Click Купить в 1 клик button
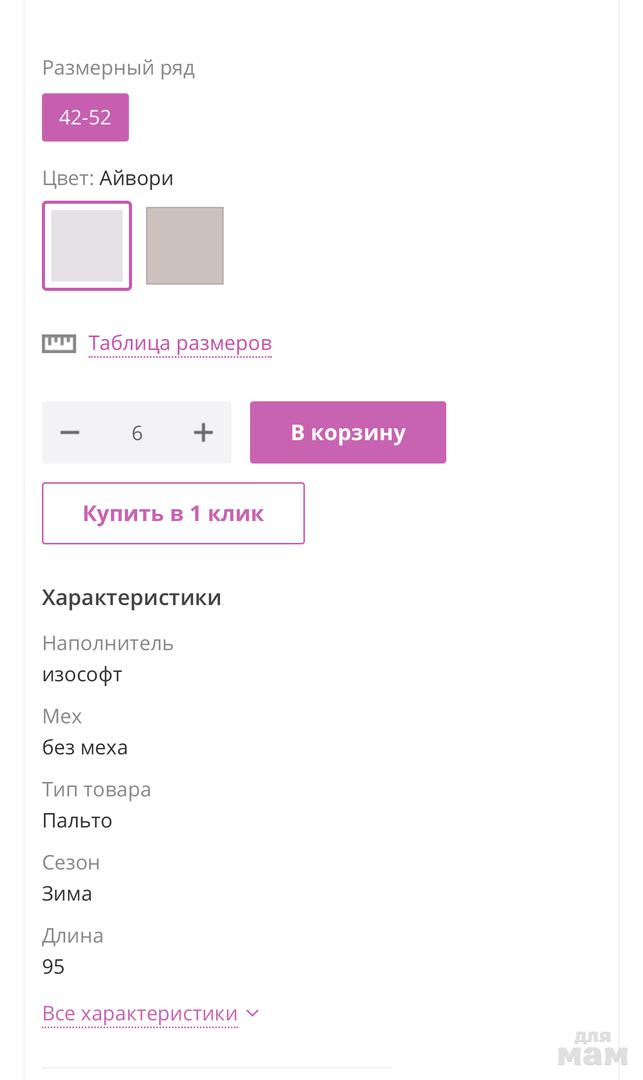 click(173, 514)
